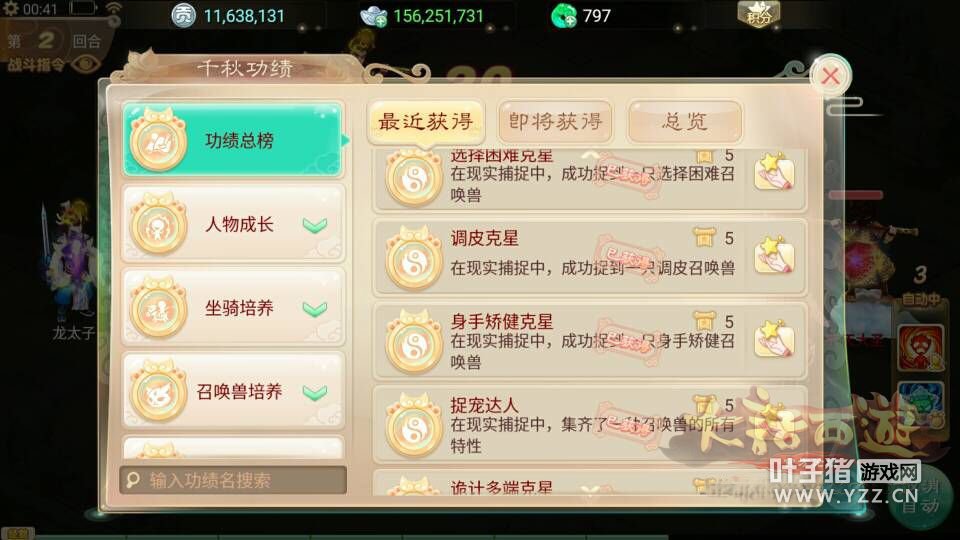Select the 功绩总榜 category
Viewport: 960px width, 540px height.
tap(233, 140)
